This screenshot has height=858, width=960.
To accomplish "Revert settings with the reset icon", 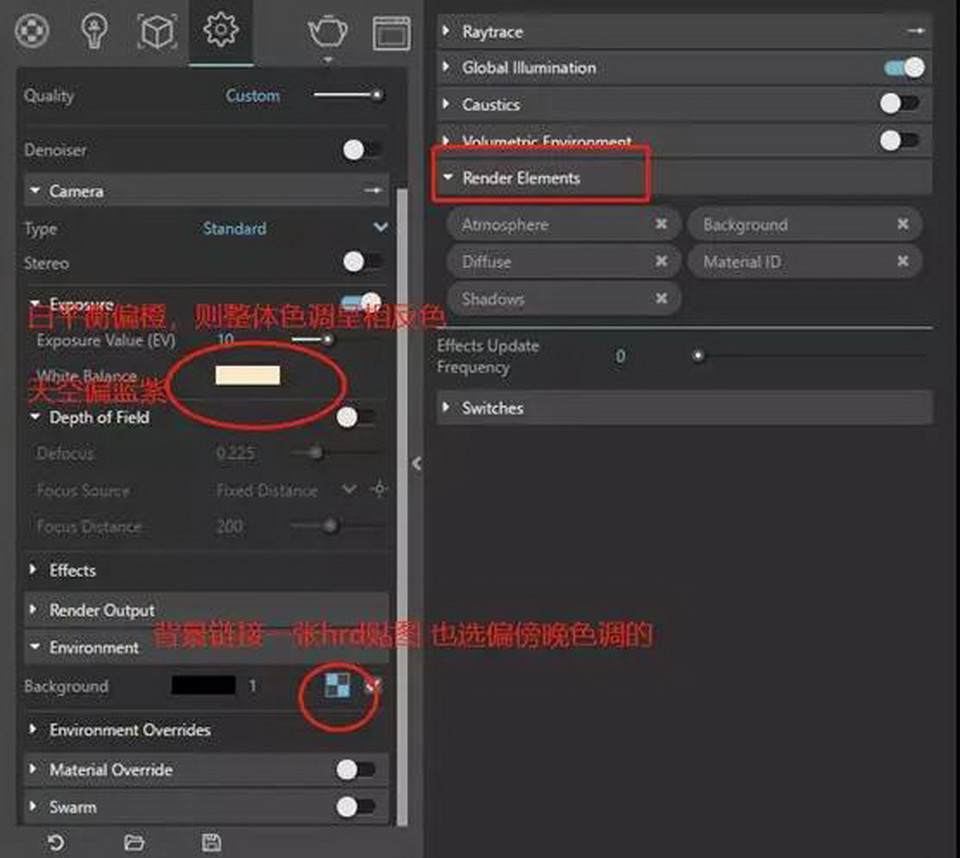I will (56, 842).
